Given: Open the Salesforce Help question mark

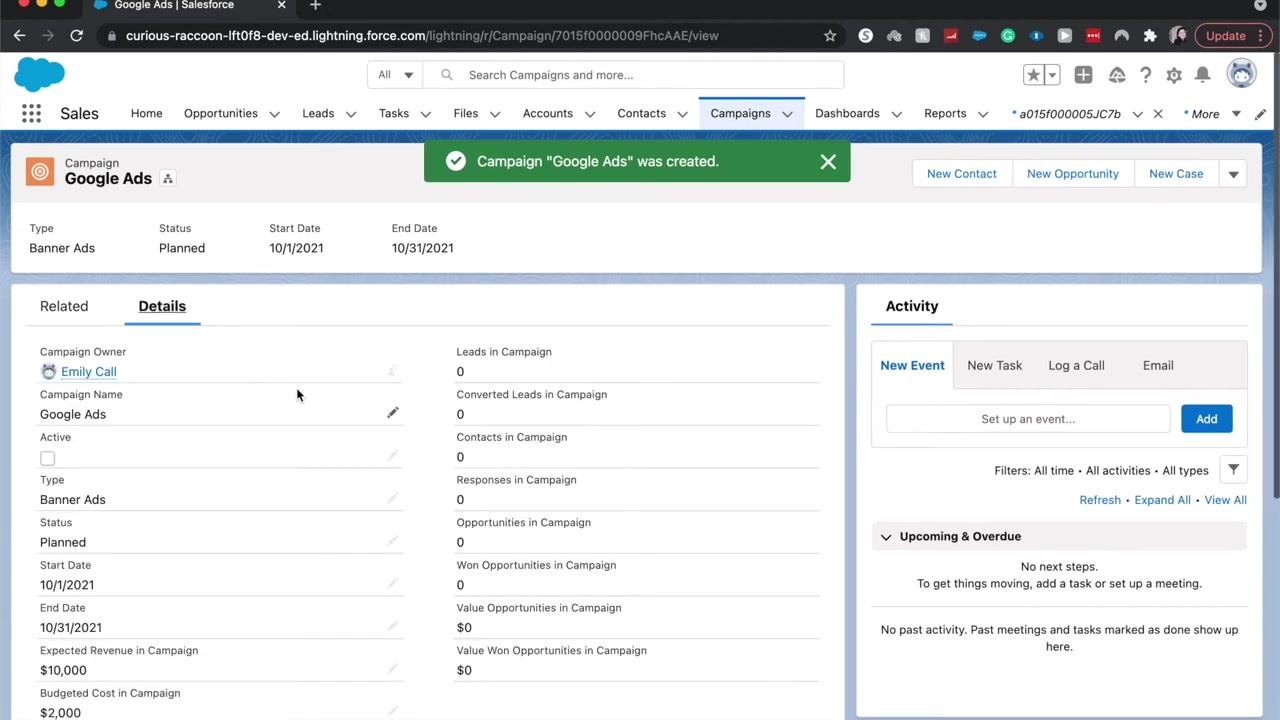Looking at the screenshot, I should (1146, 75).
